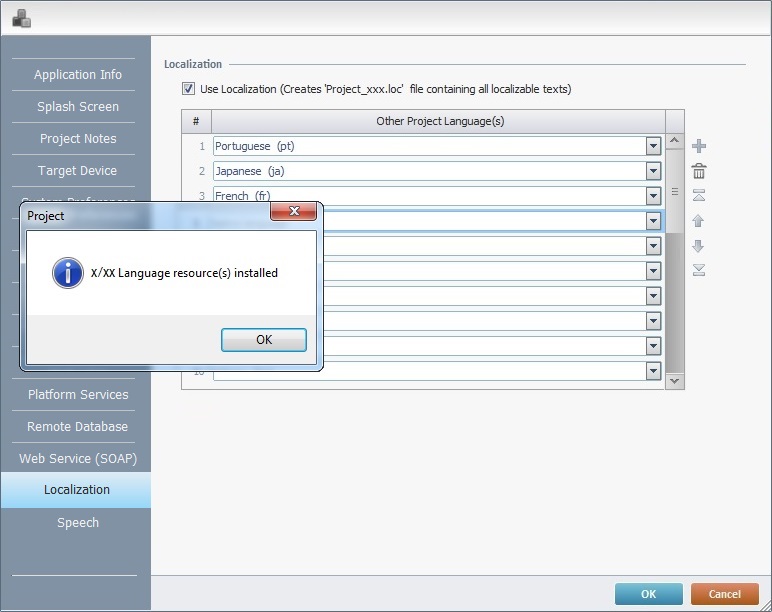Viewport: 772px width, 612px height.
Task: Click the trash icon to delete the language row
Action: point(699,171)
